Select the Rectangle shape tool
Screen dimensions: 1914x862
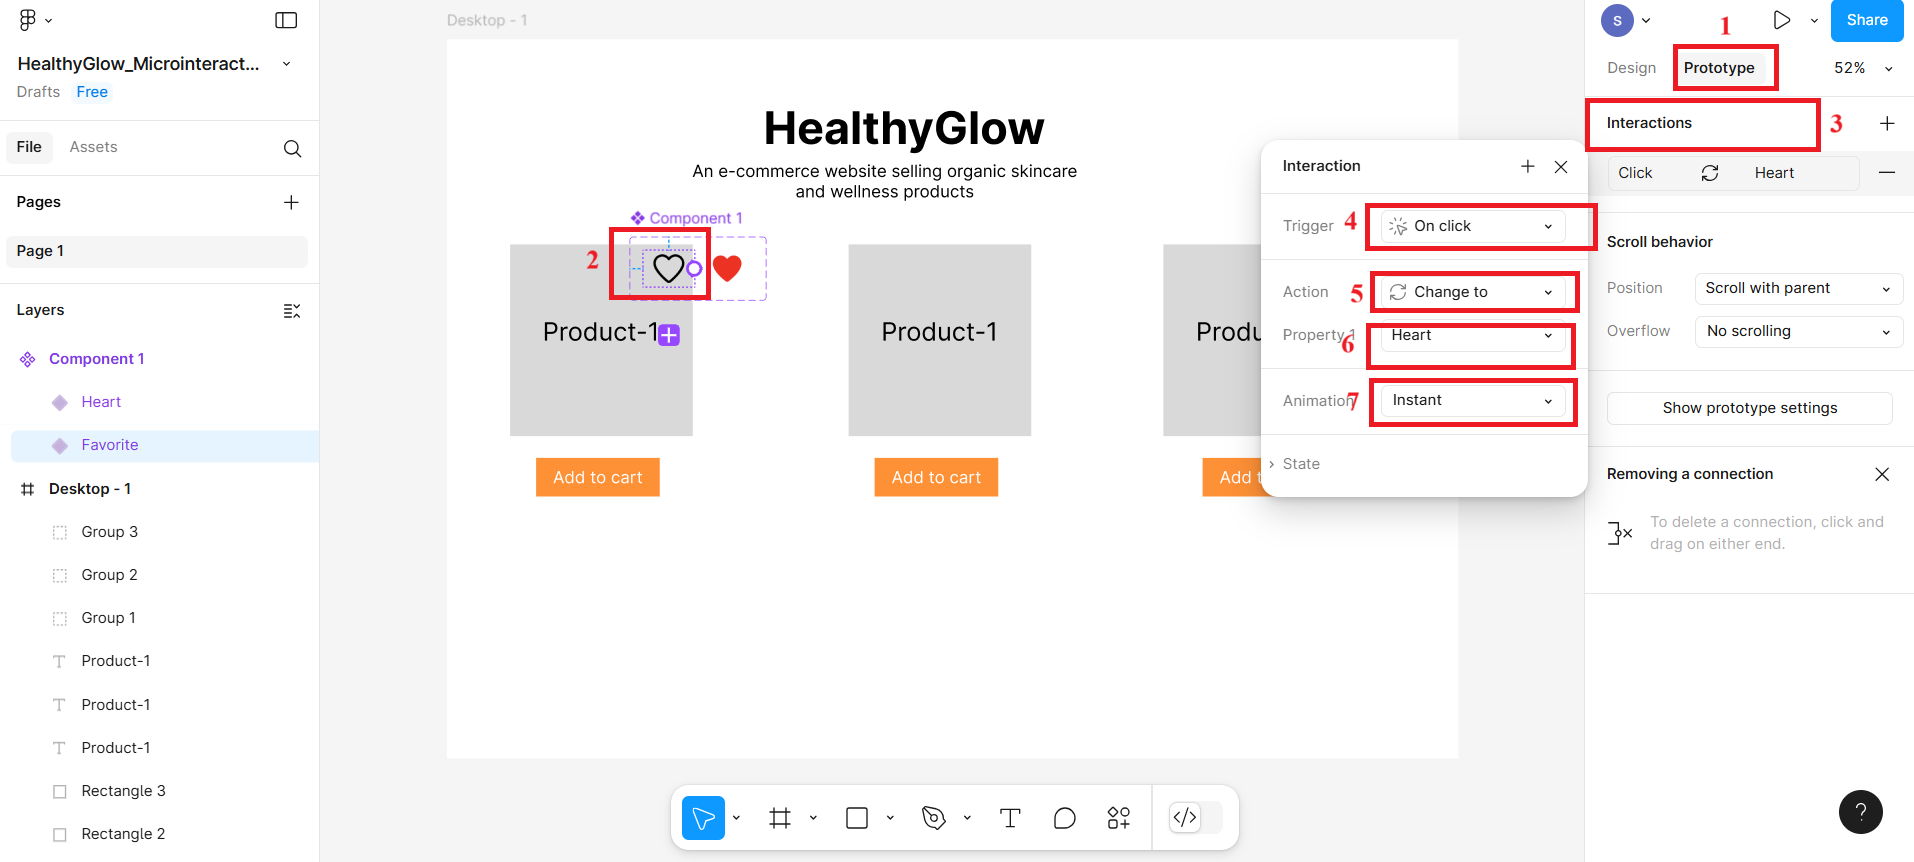tap(857, 818)
